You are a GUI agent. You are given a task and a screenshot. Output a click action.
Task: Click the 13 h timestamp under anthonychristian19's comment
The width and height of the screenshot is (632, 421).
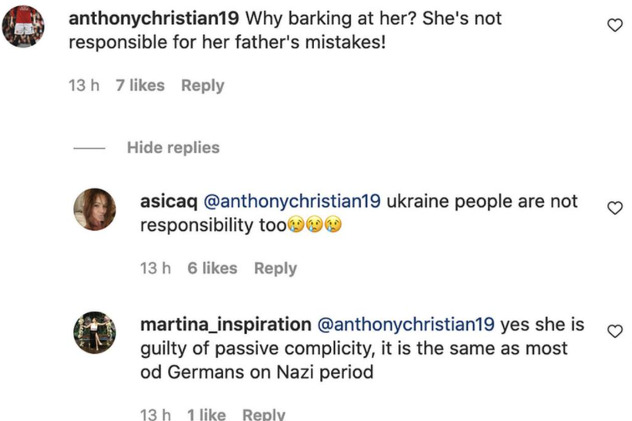85,86
